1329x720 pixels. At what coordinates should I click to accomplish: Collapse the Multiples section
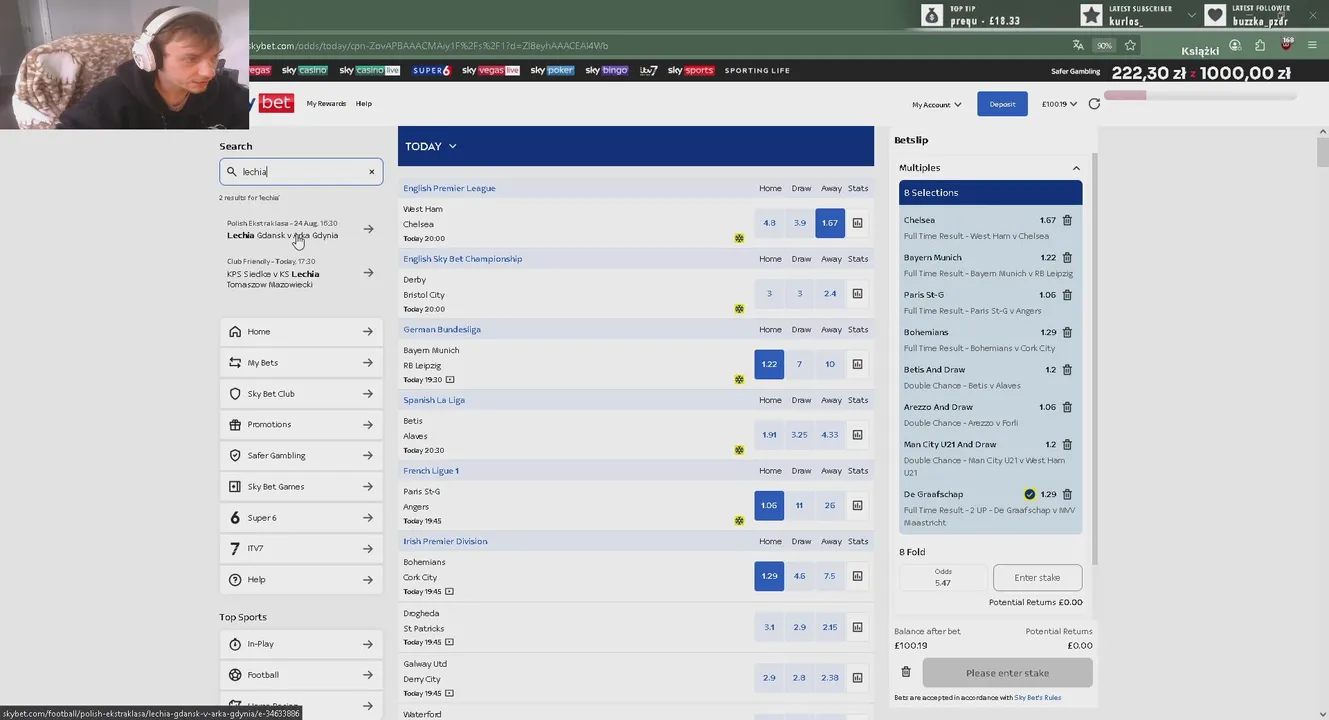[1076, 168]
